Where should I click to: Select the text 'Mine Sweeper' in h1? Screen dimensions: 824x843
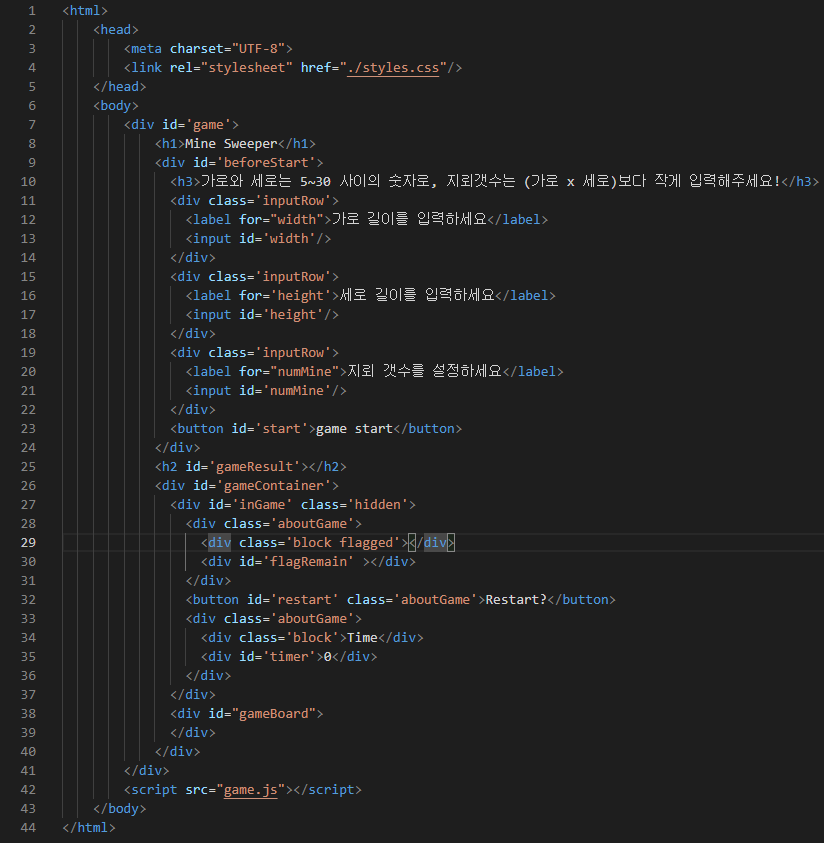(231, 144)
